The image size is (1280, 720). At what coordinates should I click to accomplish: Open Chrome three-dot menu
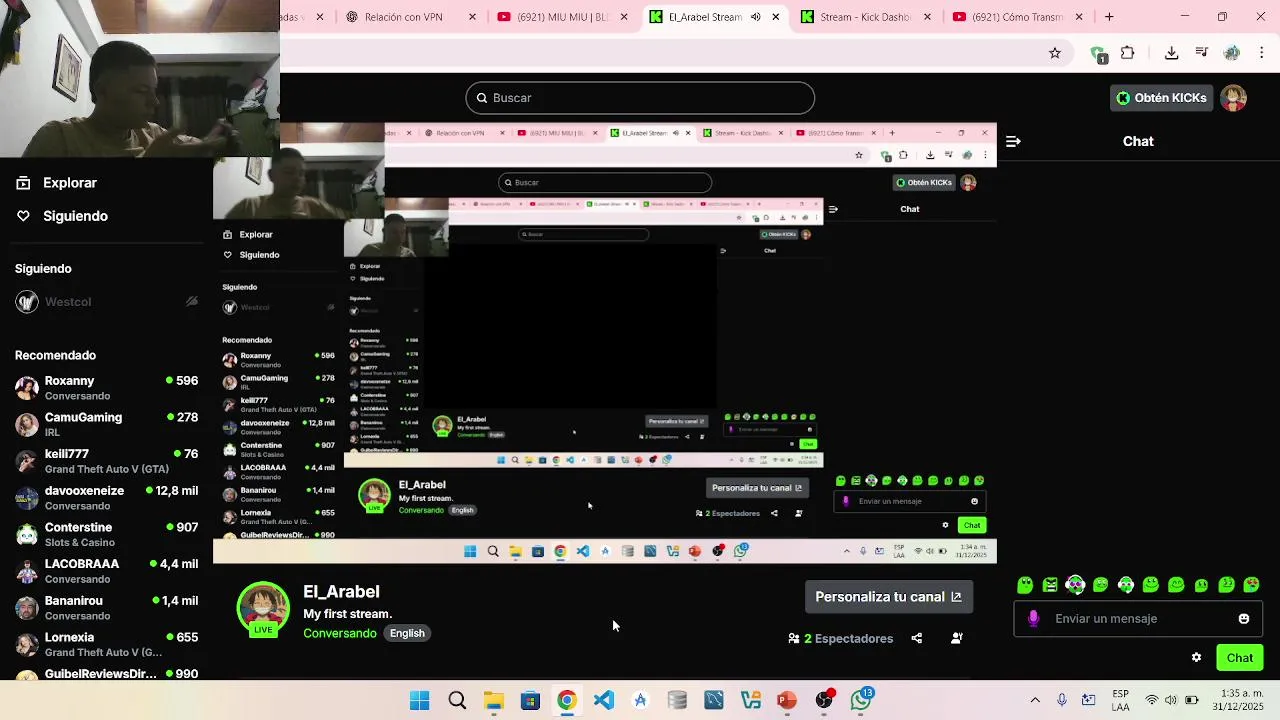click(1262, 53)
